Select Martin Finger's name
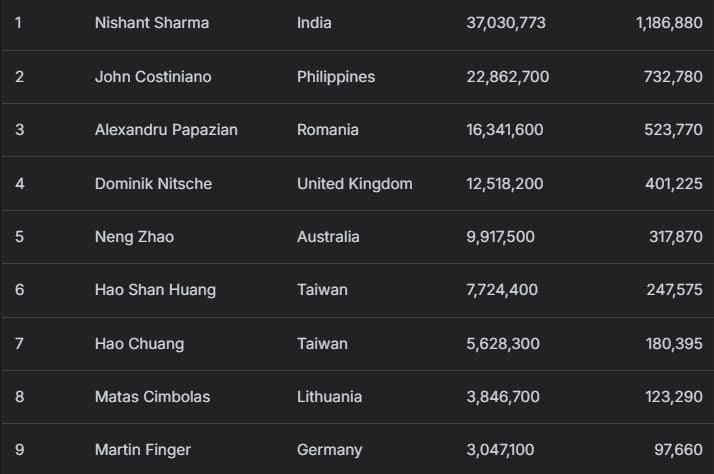The height and width of the screenshot is (474, 714). 141,450
